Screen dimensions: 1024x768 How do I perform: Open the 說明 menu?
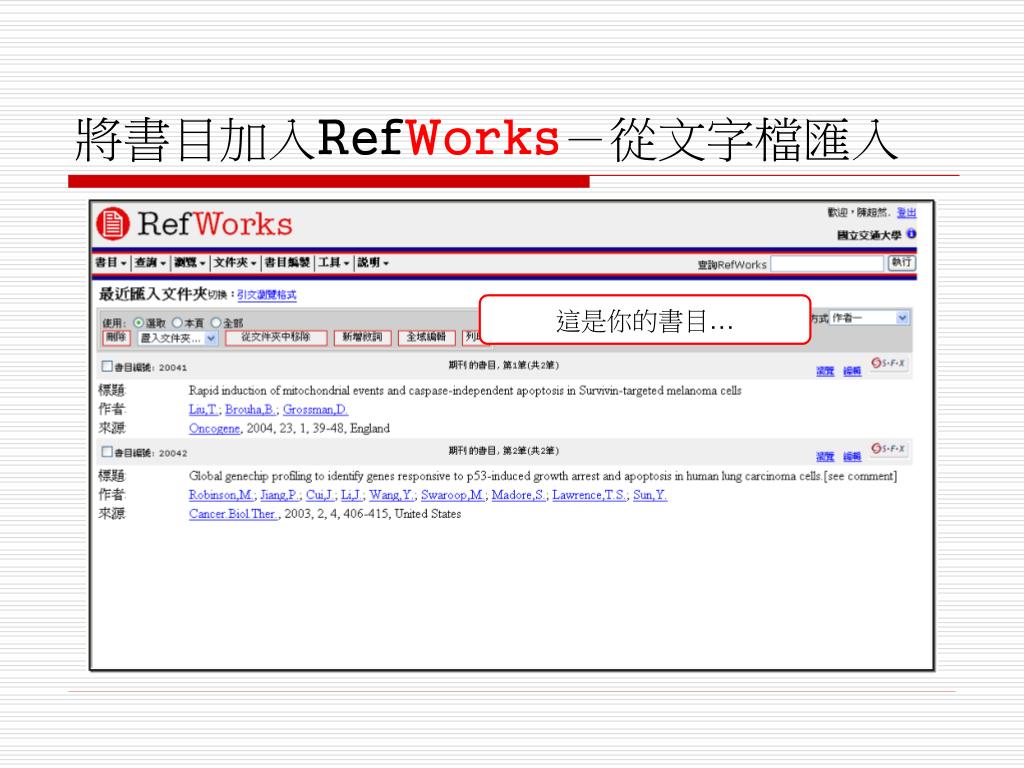[373, 263]
